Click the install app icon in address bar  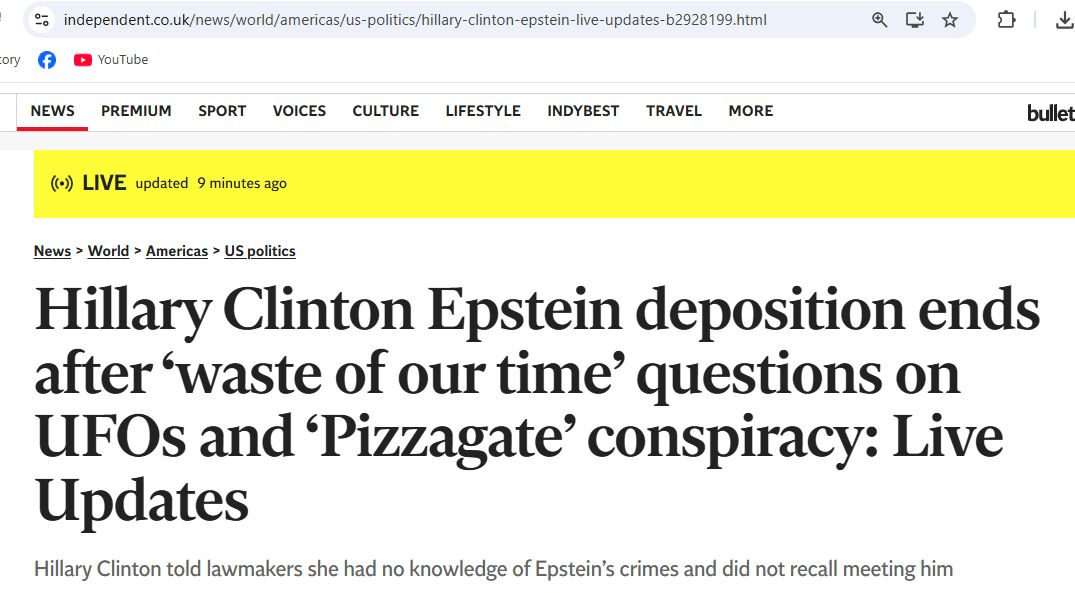[915, 19]
